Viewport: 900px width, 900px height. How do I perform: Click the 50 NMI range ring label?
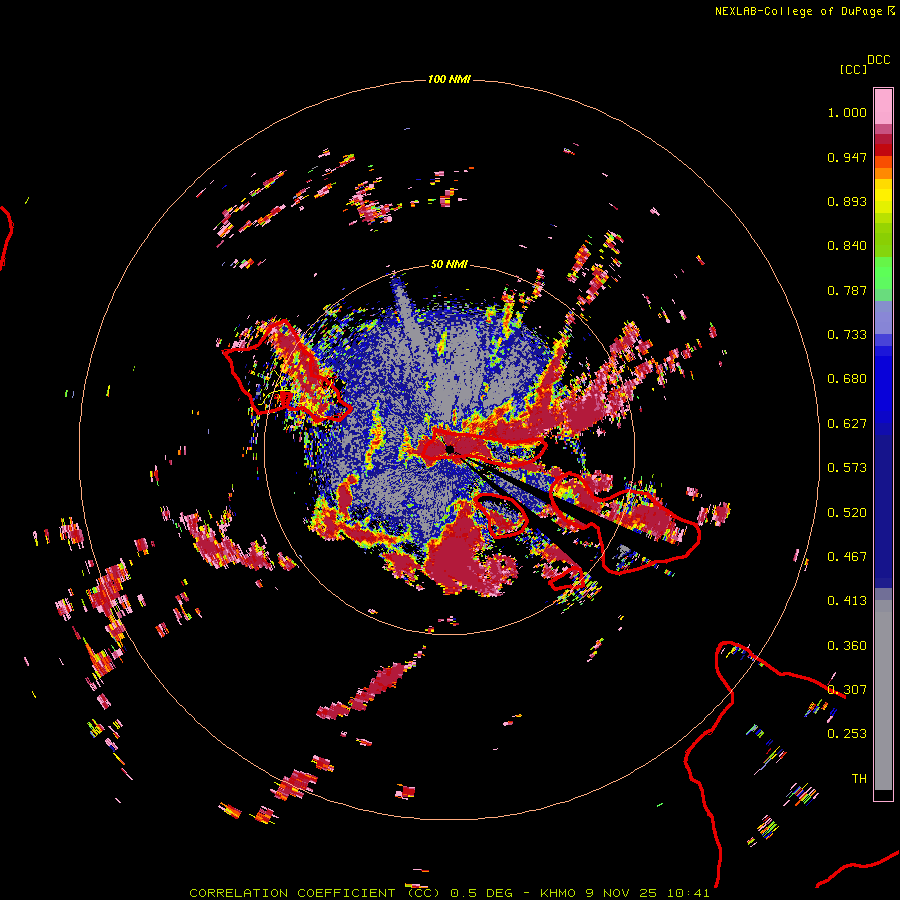click(449, 264)
